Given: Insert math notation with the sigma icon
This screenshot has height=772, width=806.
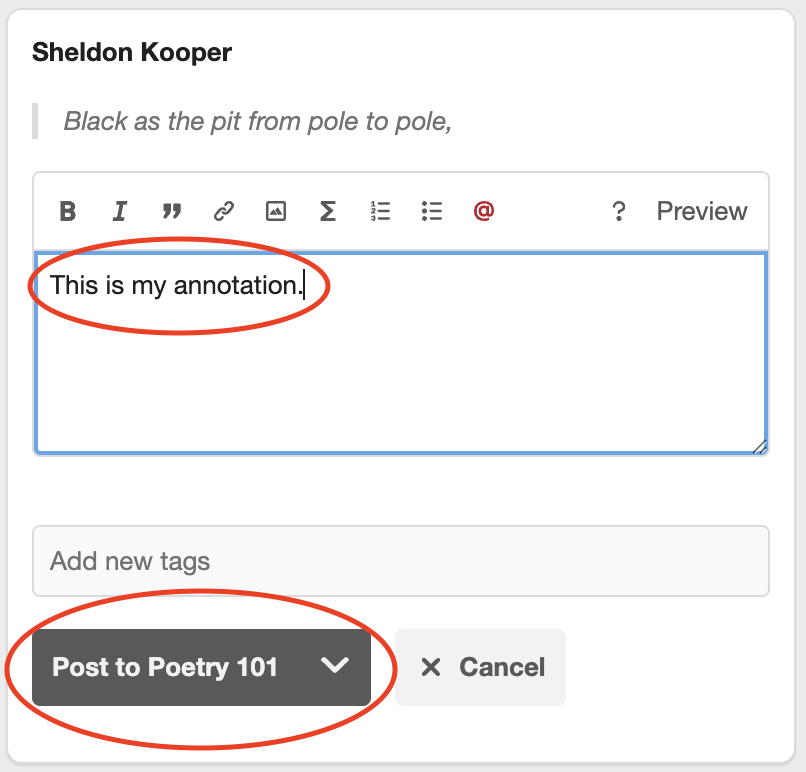Looking at the screenshot, I should click(x=327, y=211).
